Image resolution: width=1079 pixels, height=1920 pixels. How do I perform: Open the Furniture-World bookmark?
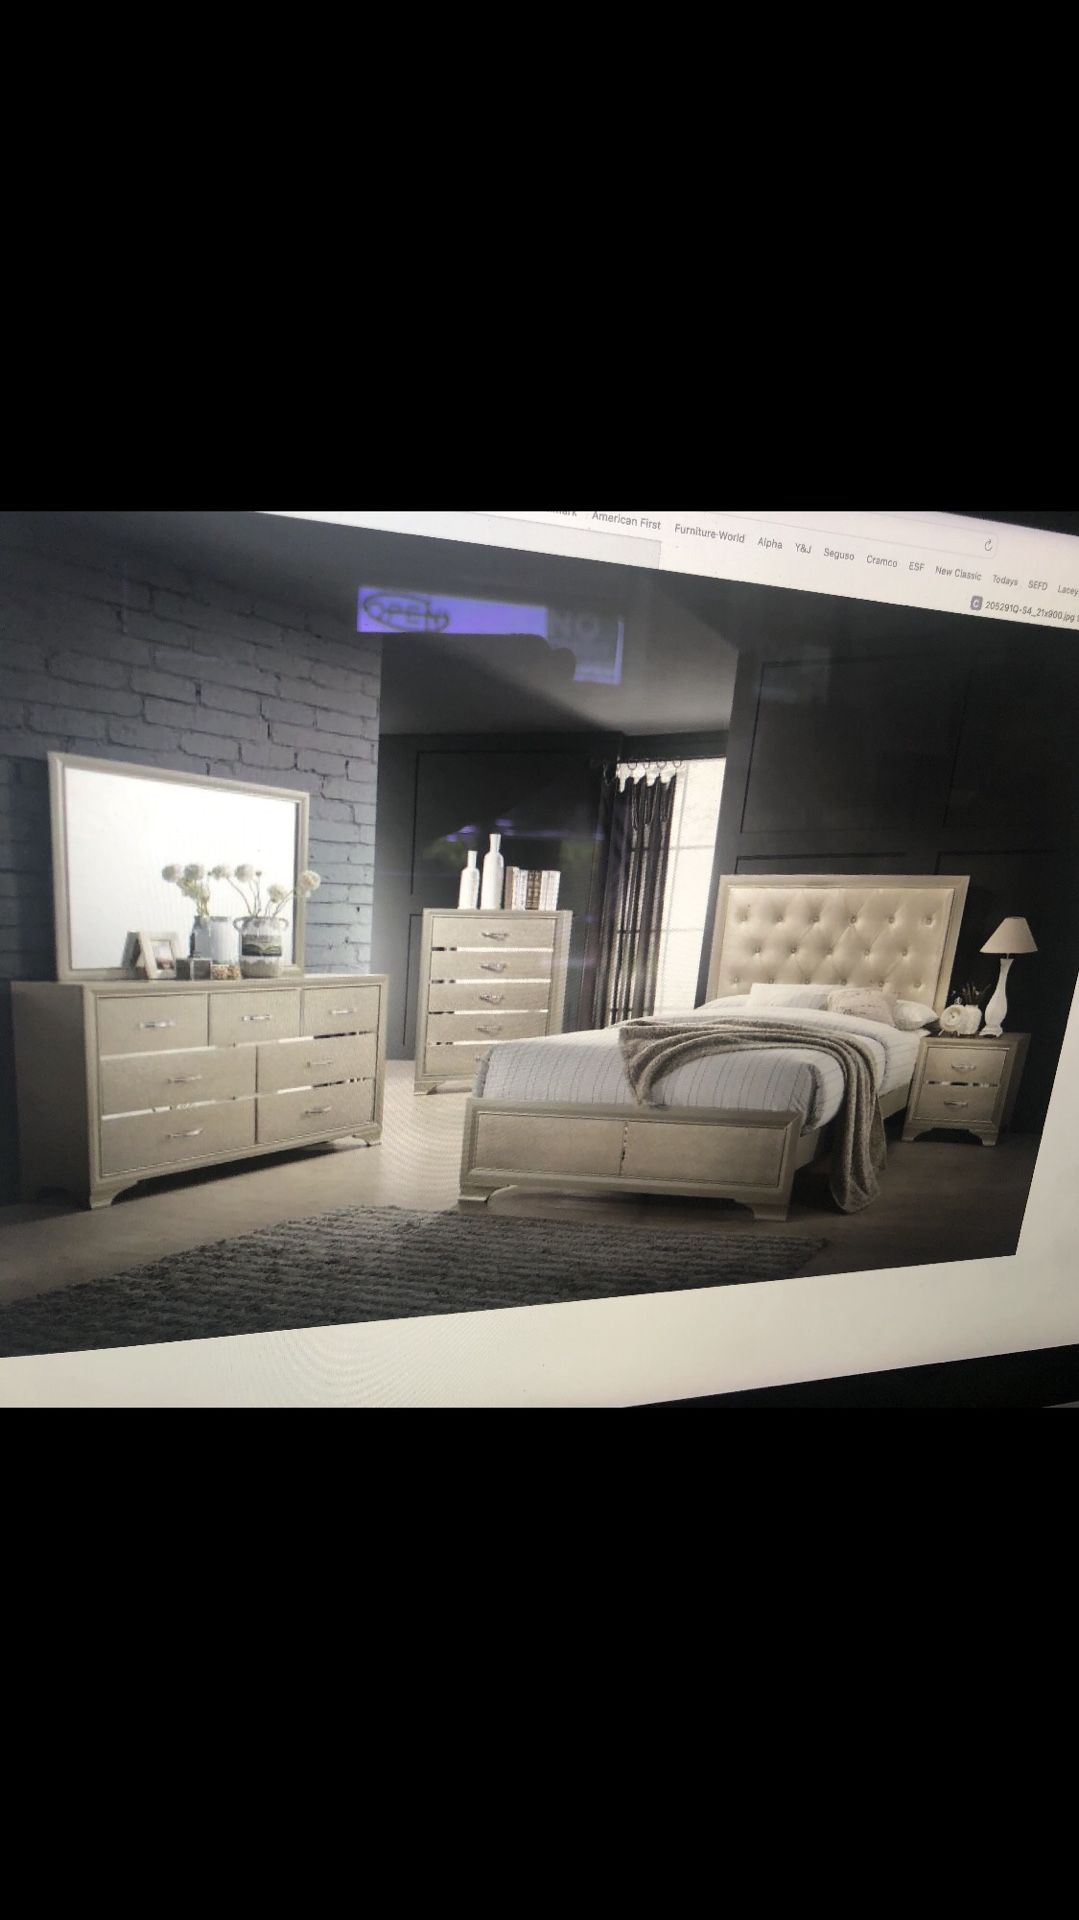(709, 533)
